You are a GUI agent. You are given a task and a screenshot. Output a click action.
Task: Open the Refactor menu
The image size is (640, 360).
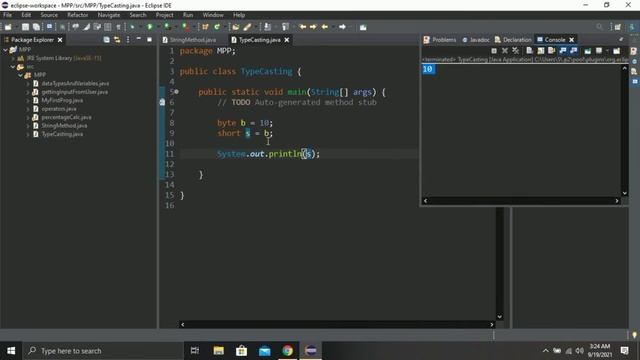(78, 15)
